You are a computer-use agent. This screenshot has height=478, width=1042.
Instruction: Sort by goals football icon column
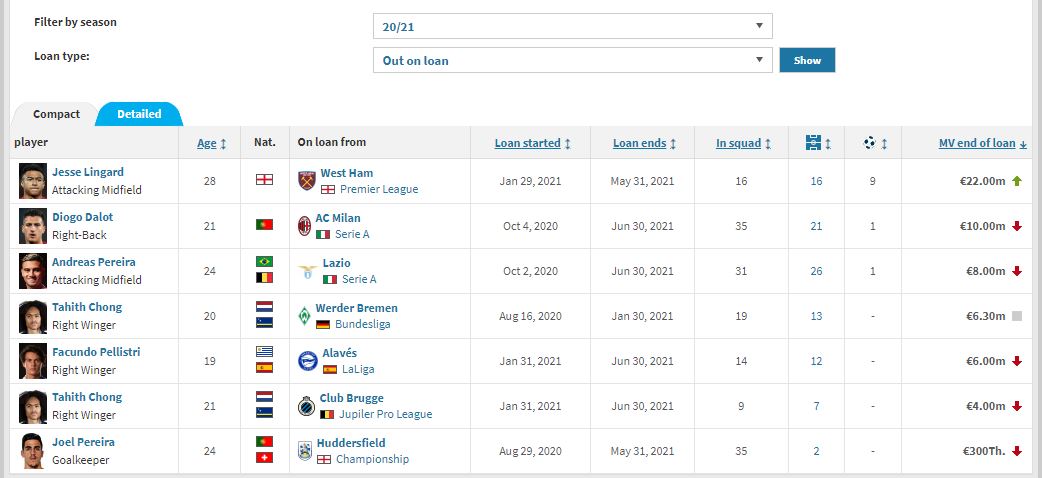tap(875, 142)
